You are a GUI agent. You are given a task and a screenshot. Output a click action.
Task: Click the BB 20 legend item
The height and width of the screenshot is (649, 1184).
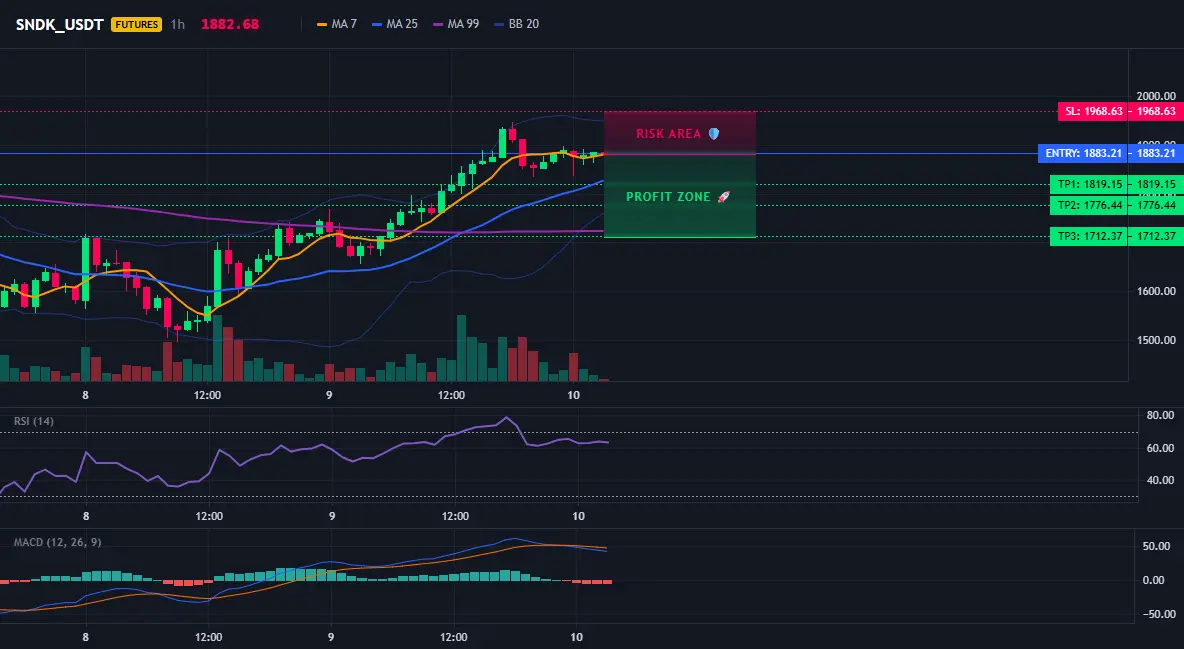coord(517,24)
